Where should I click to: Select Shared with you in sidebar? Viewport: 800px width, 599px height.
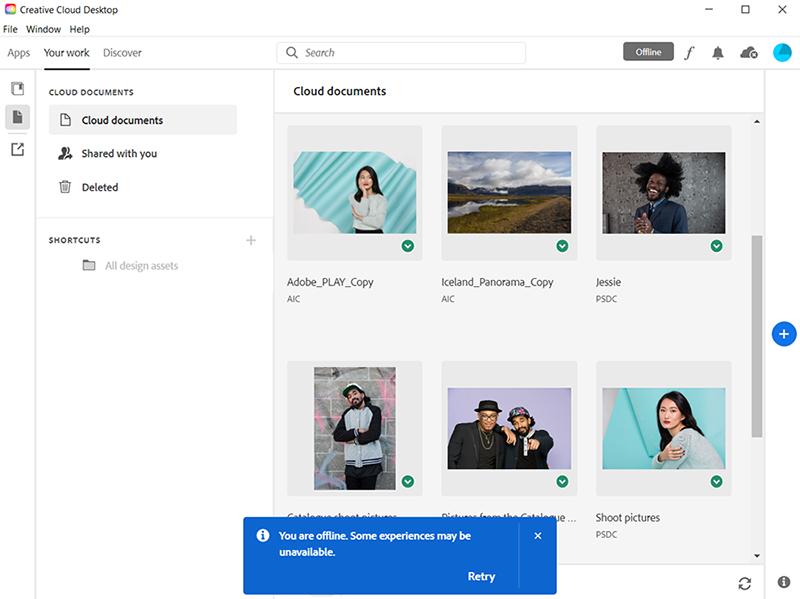(x=118, y=153)
